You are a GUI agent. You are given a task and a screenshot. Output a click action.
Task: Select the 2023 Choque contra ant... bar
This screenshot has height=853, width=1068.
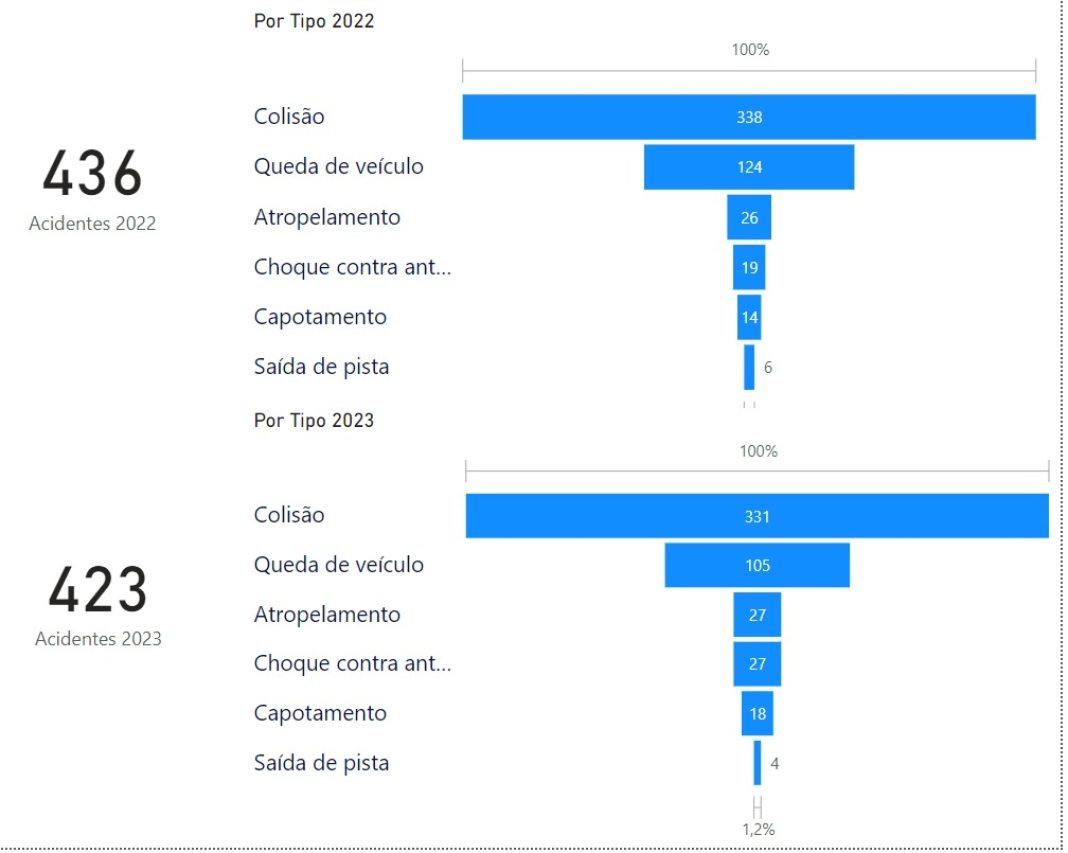[x=756, y=664]
